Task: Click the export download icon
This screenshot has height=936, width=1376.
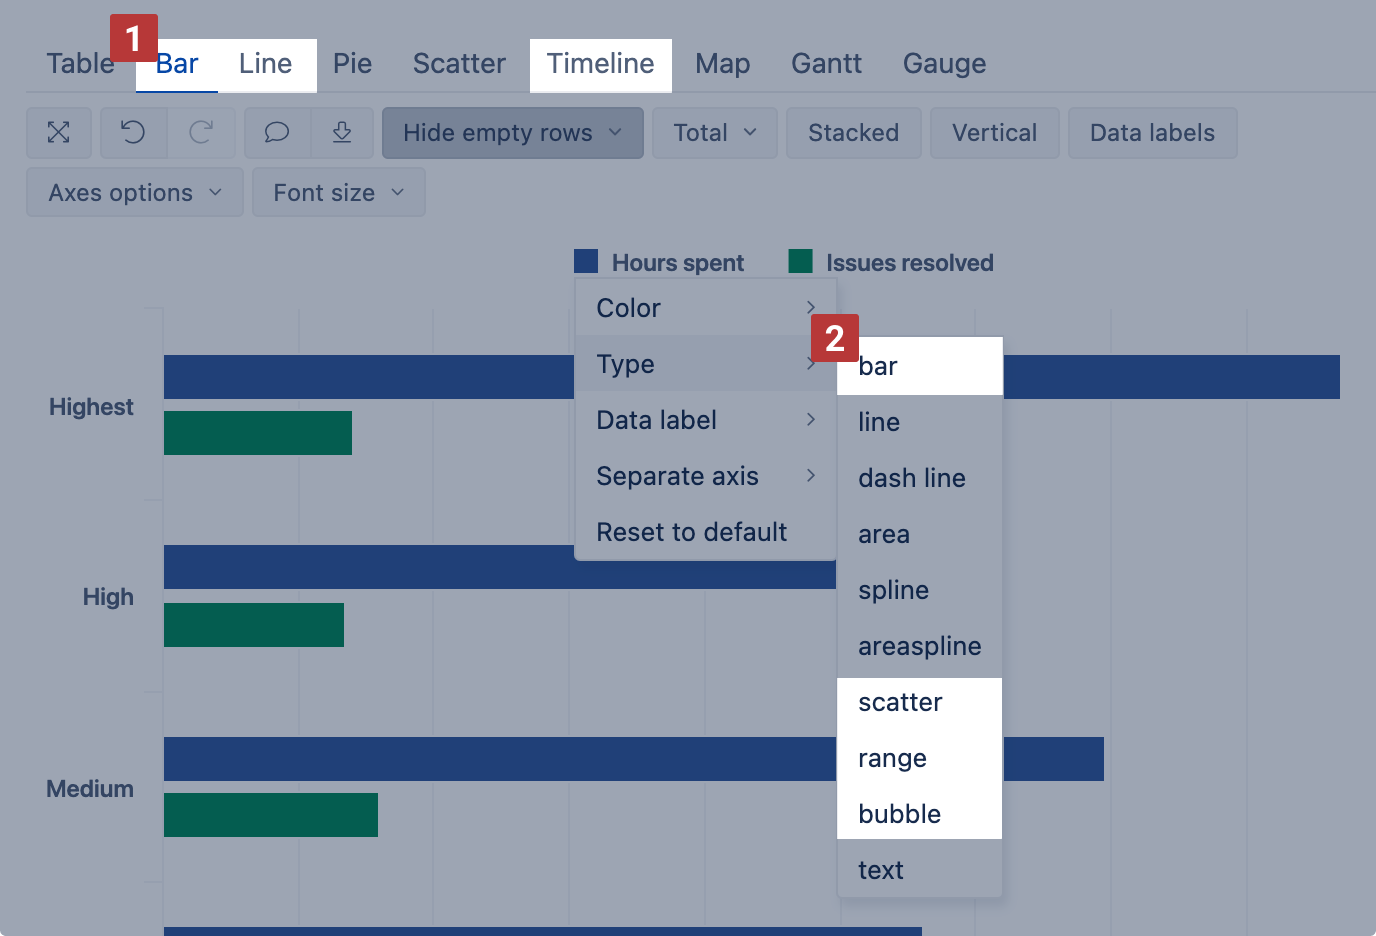Action: click(x=342, y=133)
